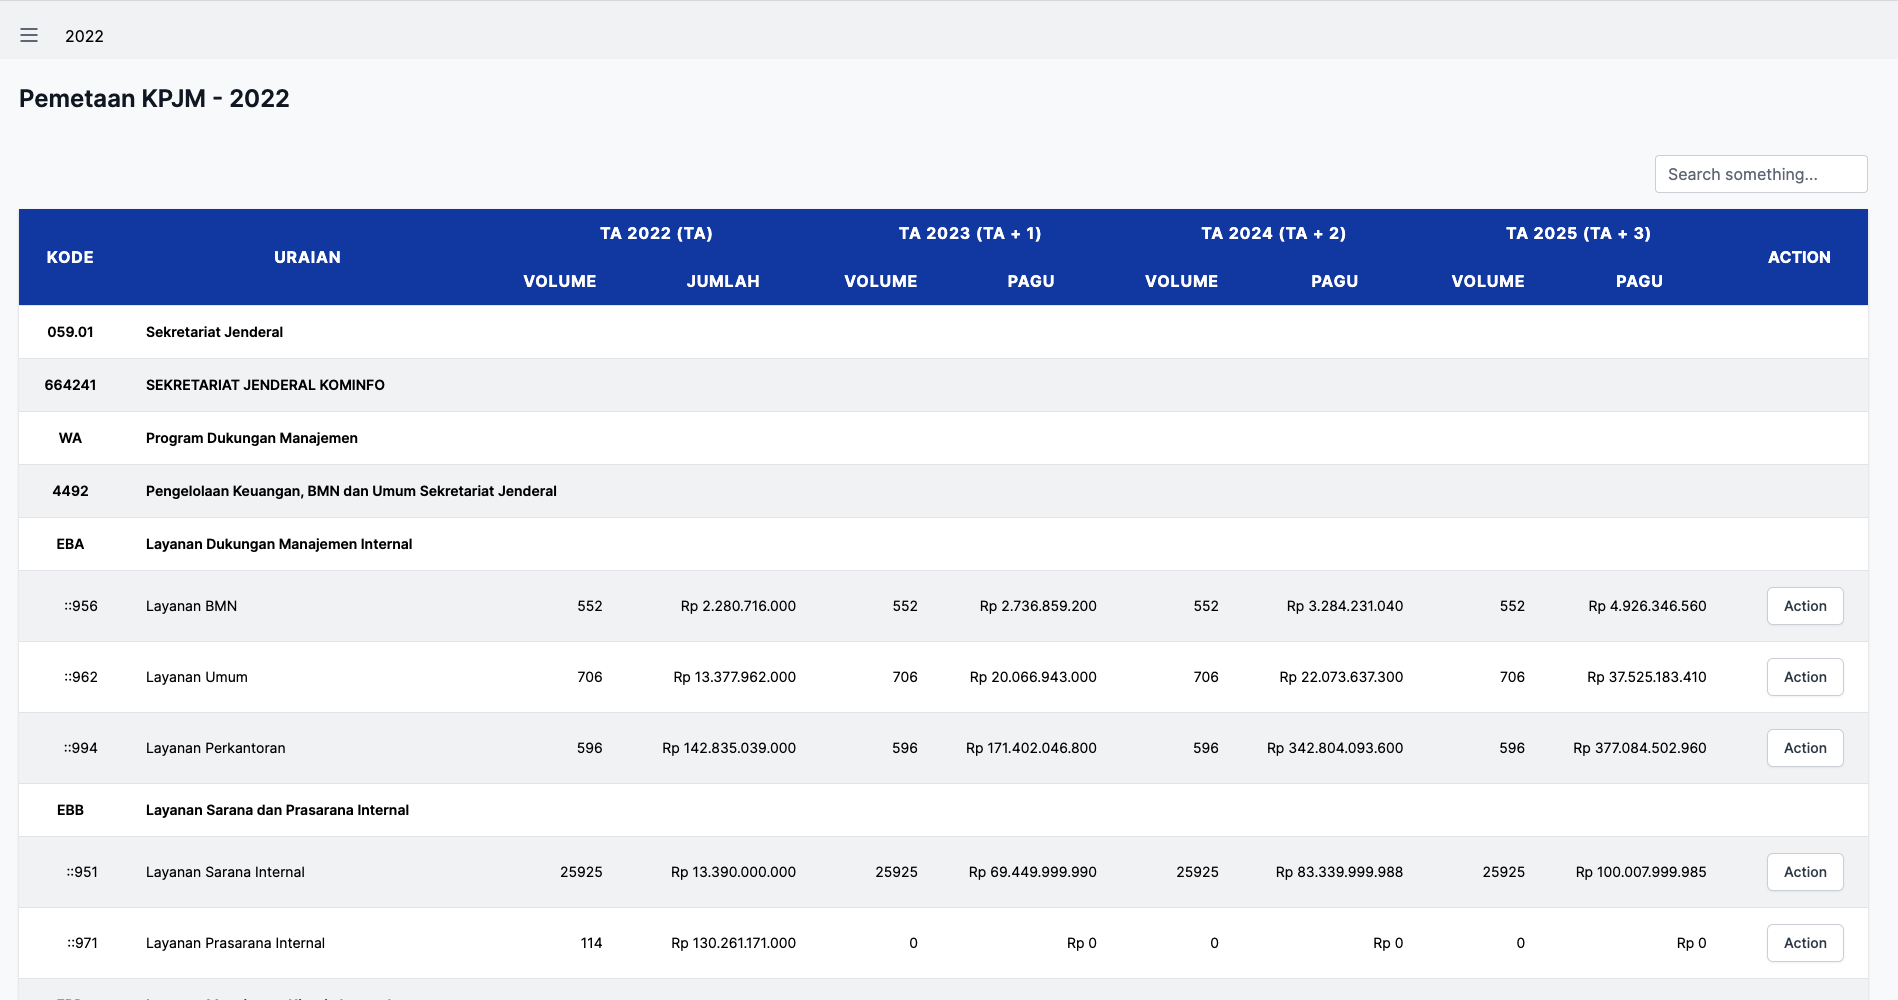
Task: Click the Search something input field
Action: tap(1760, 174)
